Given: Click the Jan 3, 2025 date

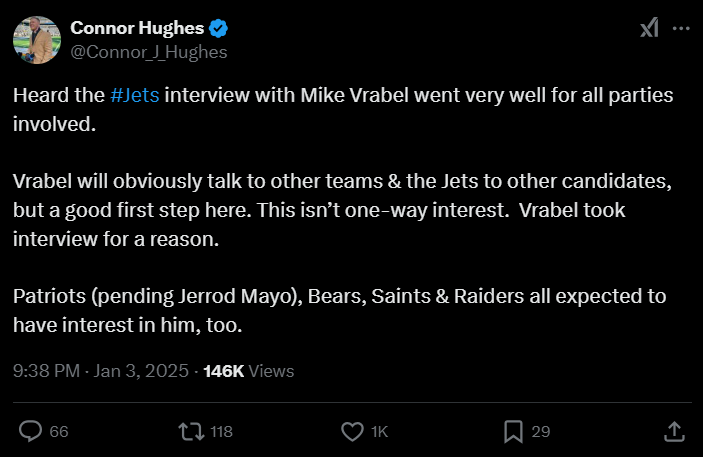Looking at the screenshot, I should pos(141,371).
